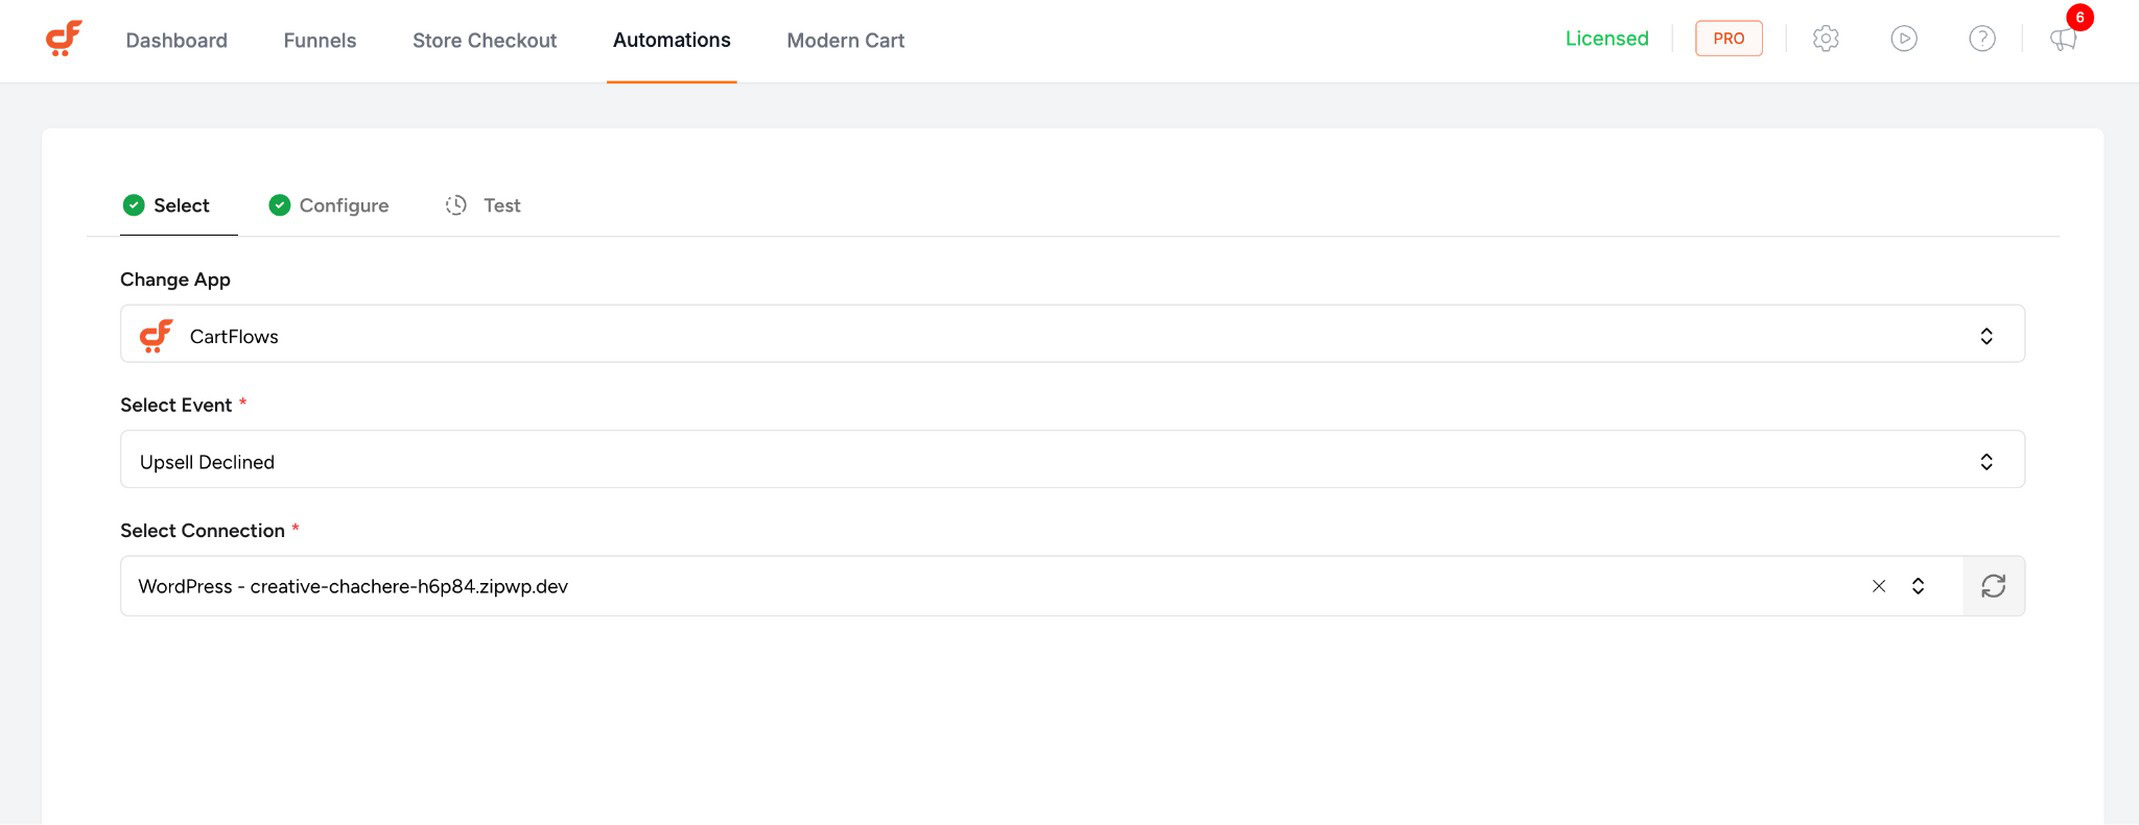Click the Licensed status link

[1607, 38]
